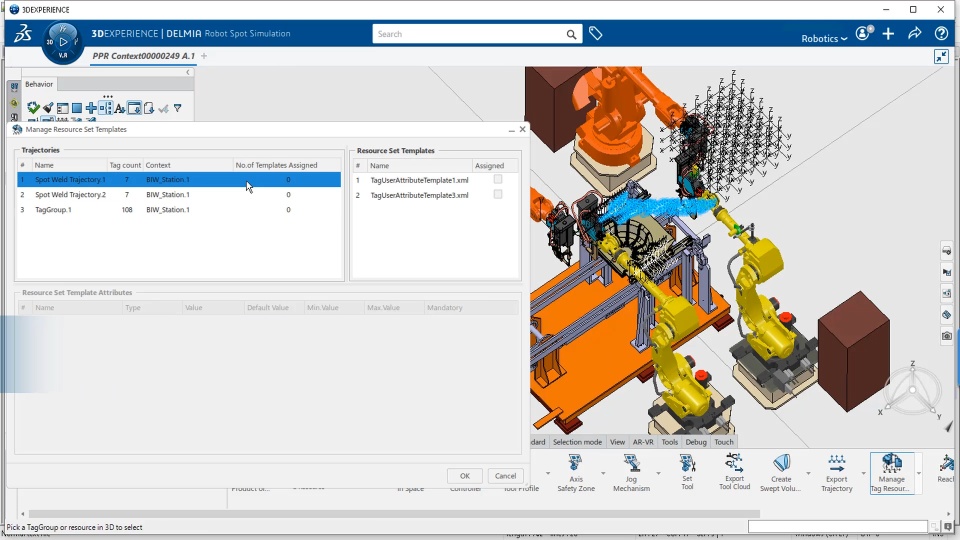Select the paintbrush icon in Behavior toolbar
This screenshot has height=540, width=960.
(48, 108)
